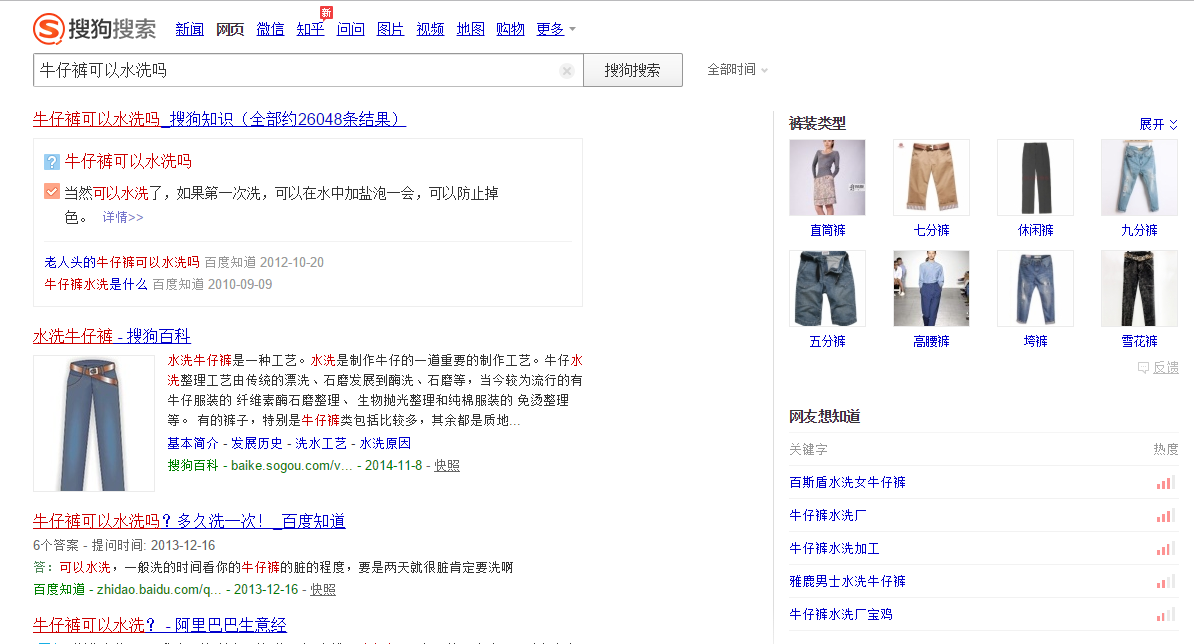Viewport: 1194px width, 644px height.
Task: Click the heat bar icon for 百斯盾水洗女牛仔裤
Action: coord(1165,483)
